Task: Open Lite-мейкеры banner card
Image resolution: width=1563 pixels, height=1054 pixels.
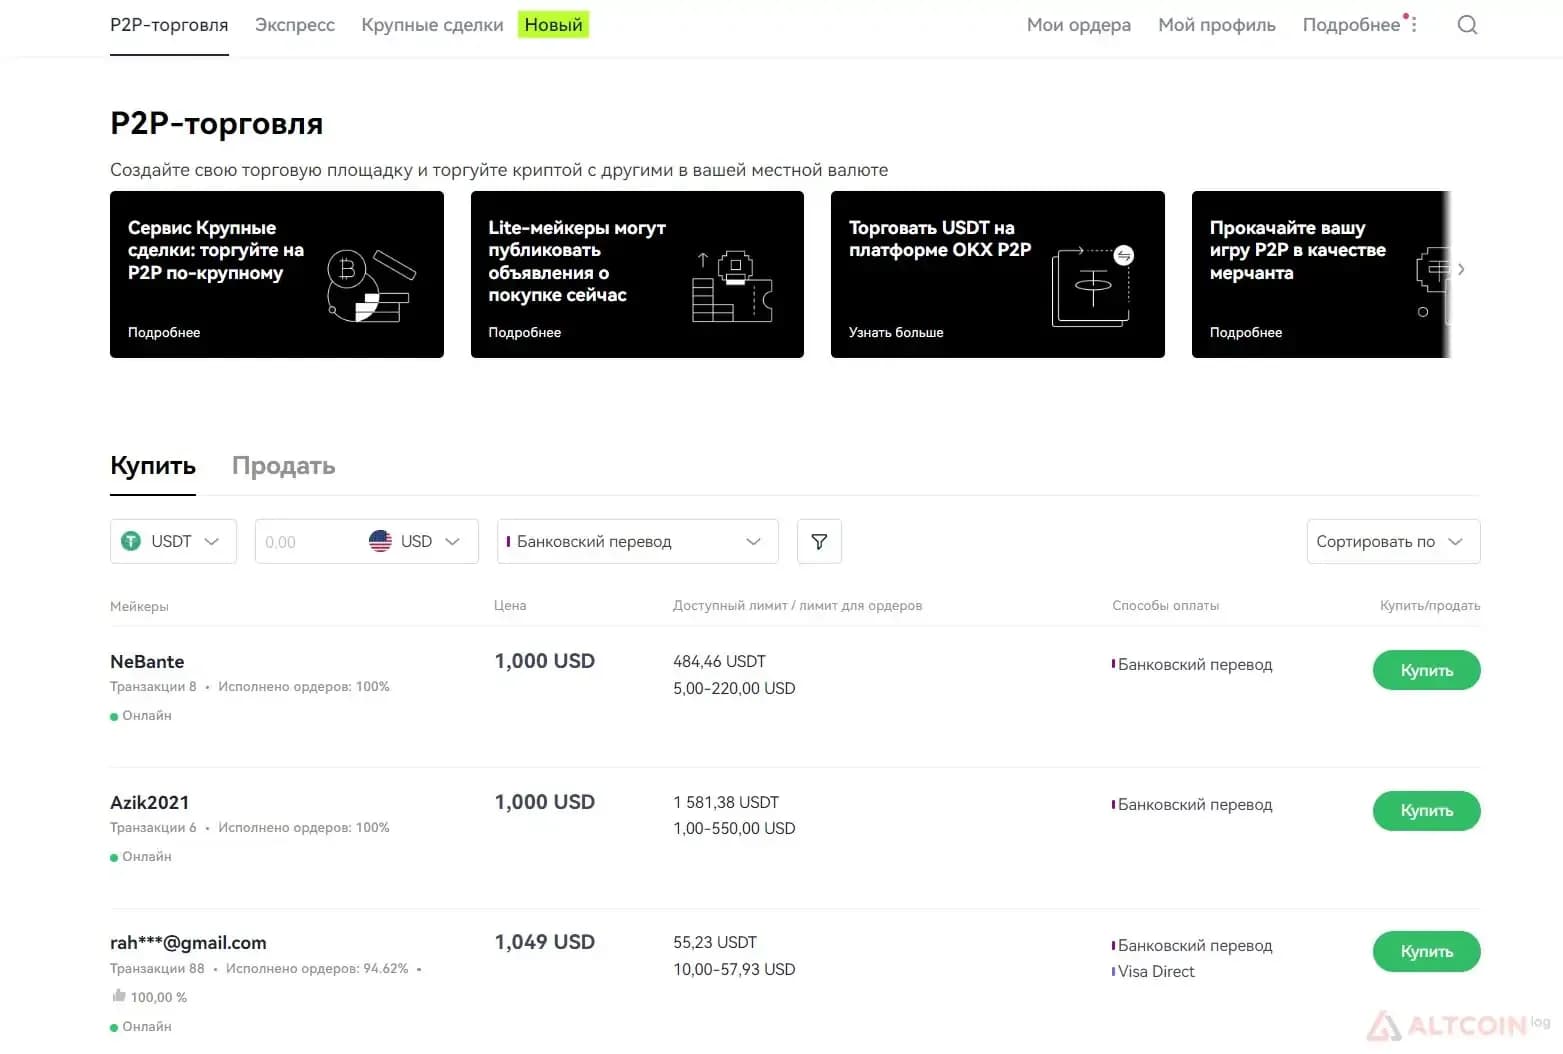Action: (637, 274)
